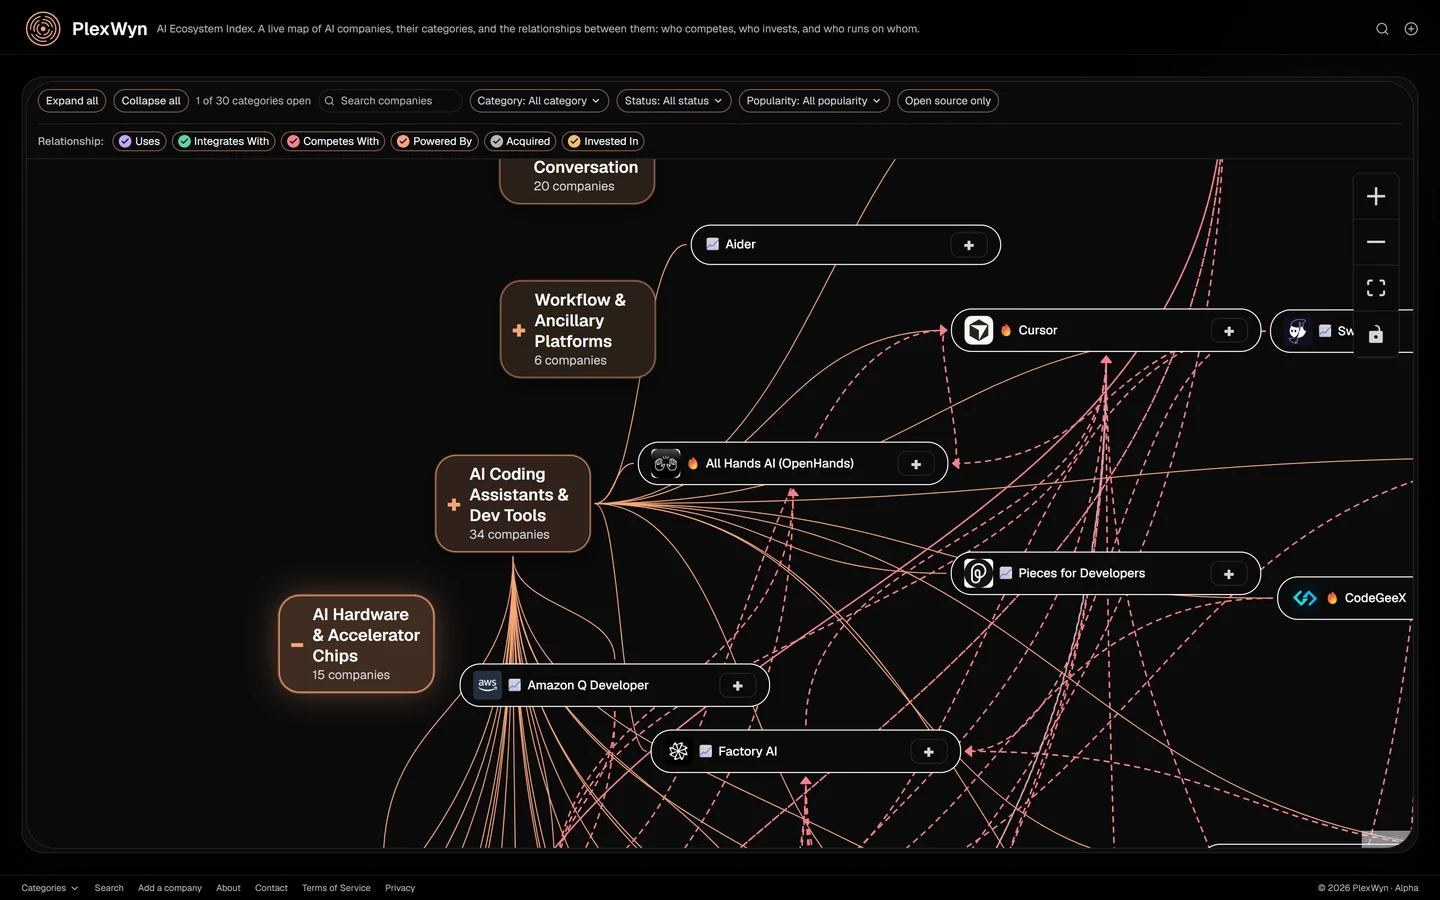Click the chart icon beside Pieces for Developers
Image resolution: width=1440 pixels, height=900 pixels.
point(1006,574)
